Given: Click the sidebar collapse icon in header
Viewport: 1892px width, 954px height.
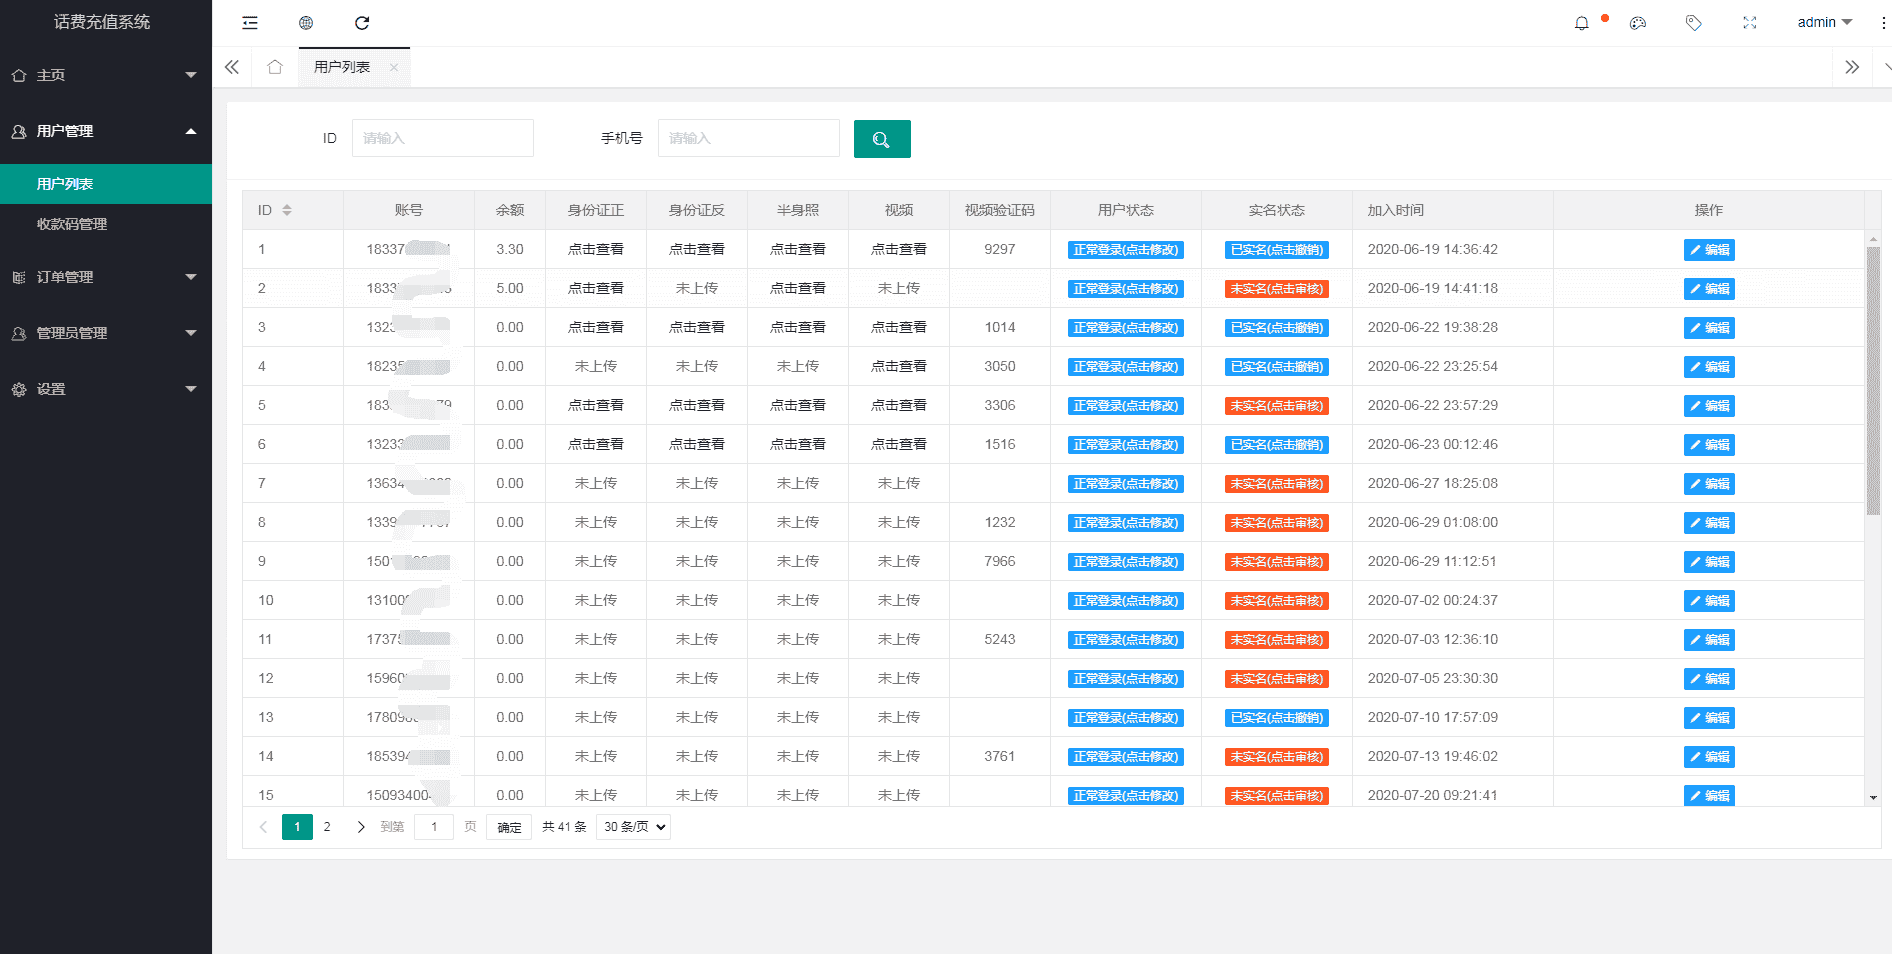Looking at the screenshot, I should point(250,23).
